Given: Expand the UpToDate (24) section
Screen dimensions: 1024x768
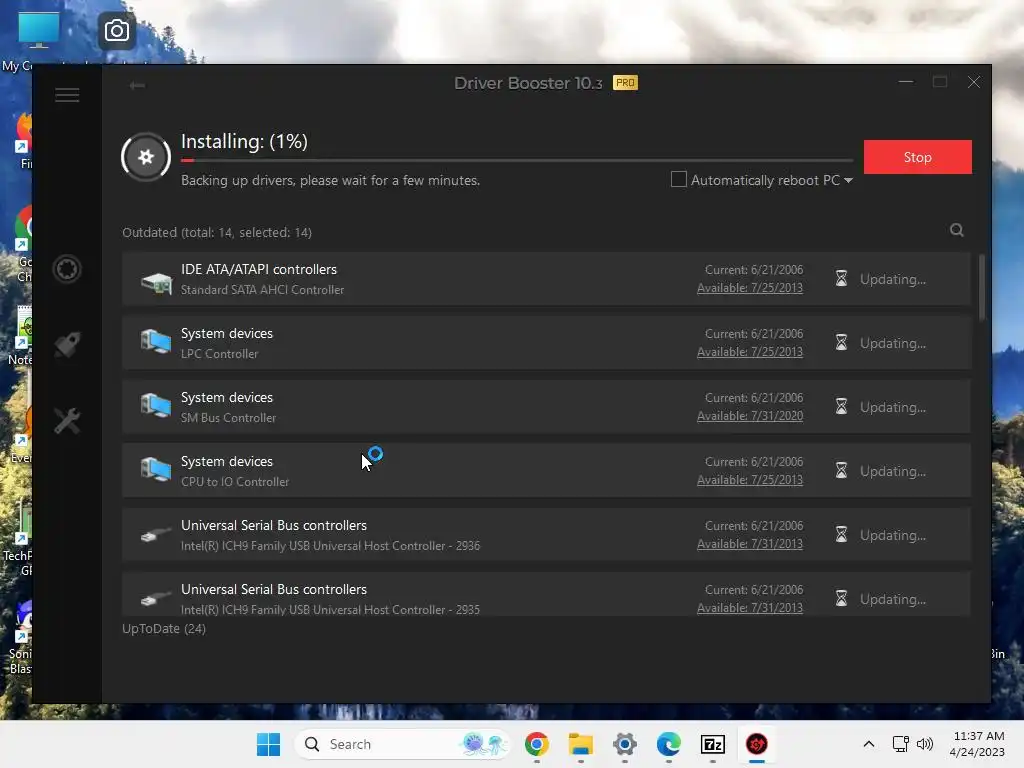Looking at the screenshot, I should click(164, 628).
